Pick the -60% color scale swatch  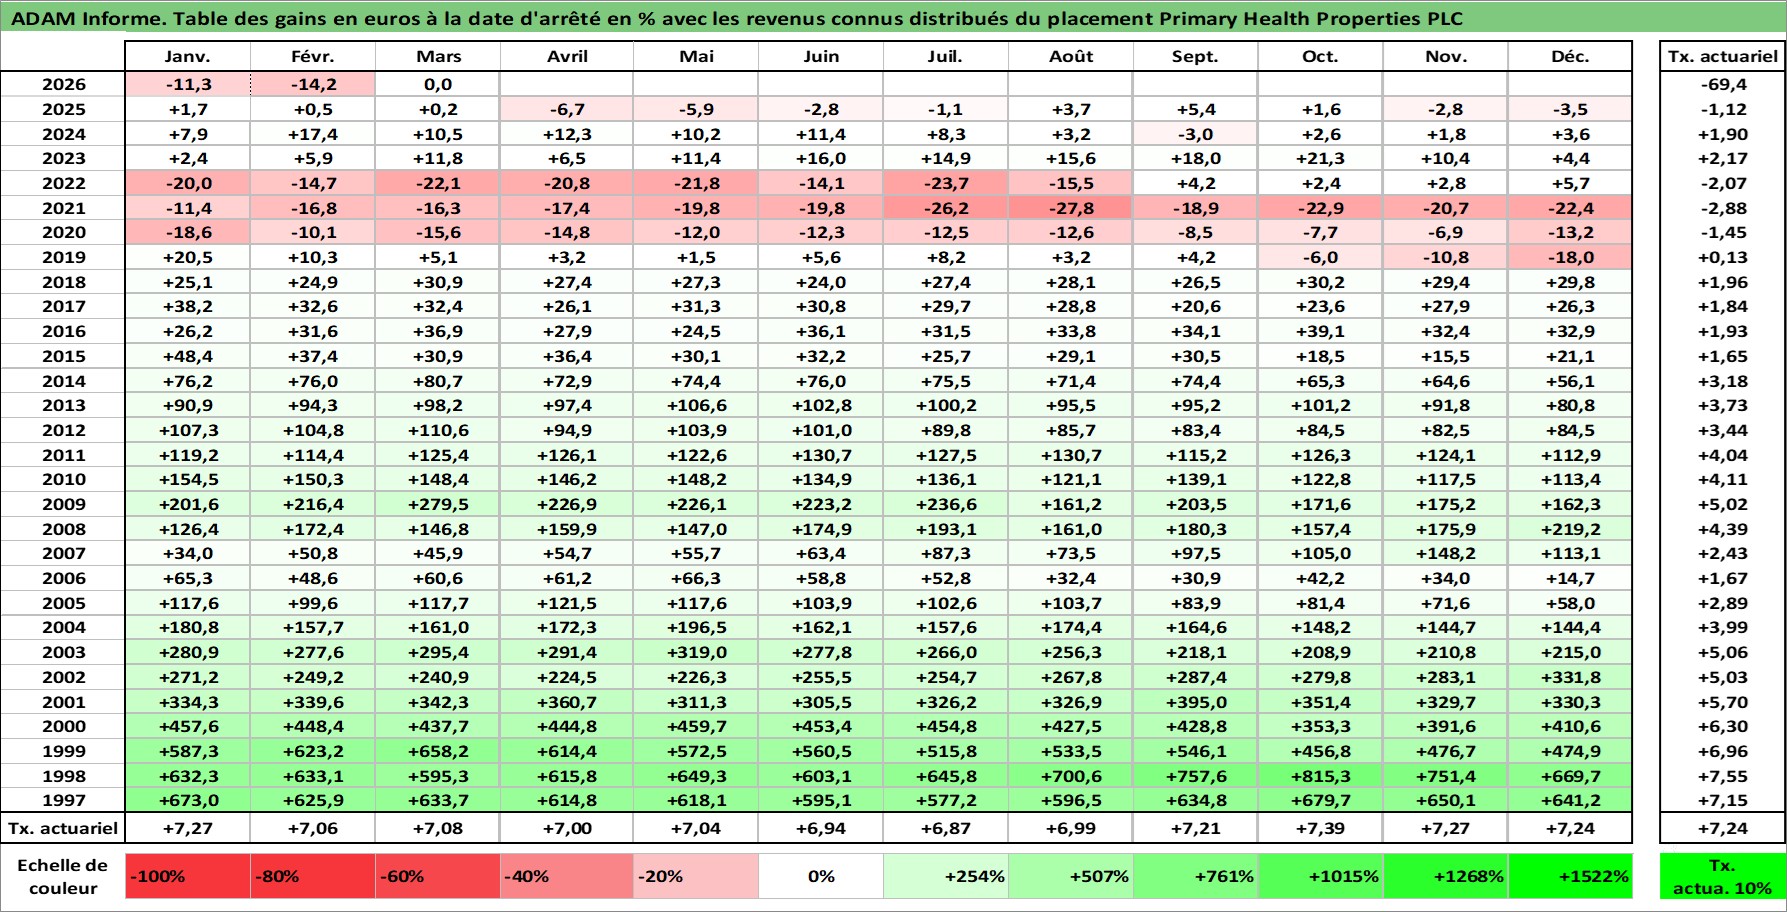(x=438, y=876)
